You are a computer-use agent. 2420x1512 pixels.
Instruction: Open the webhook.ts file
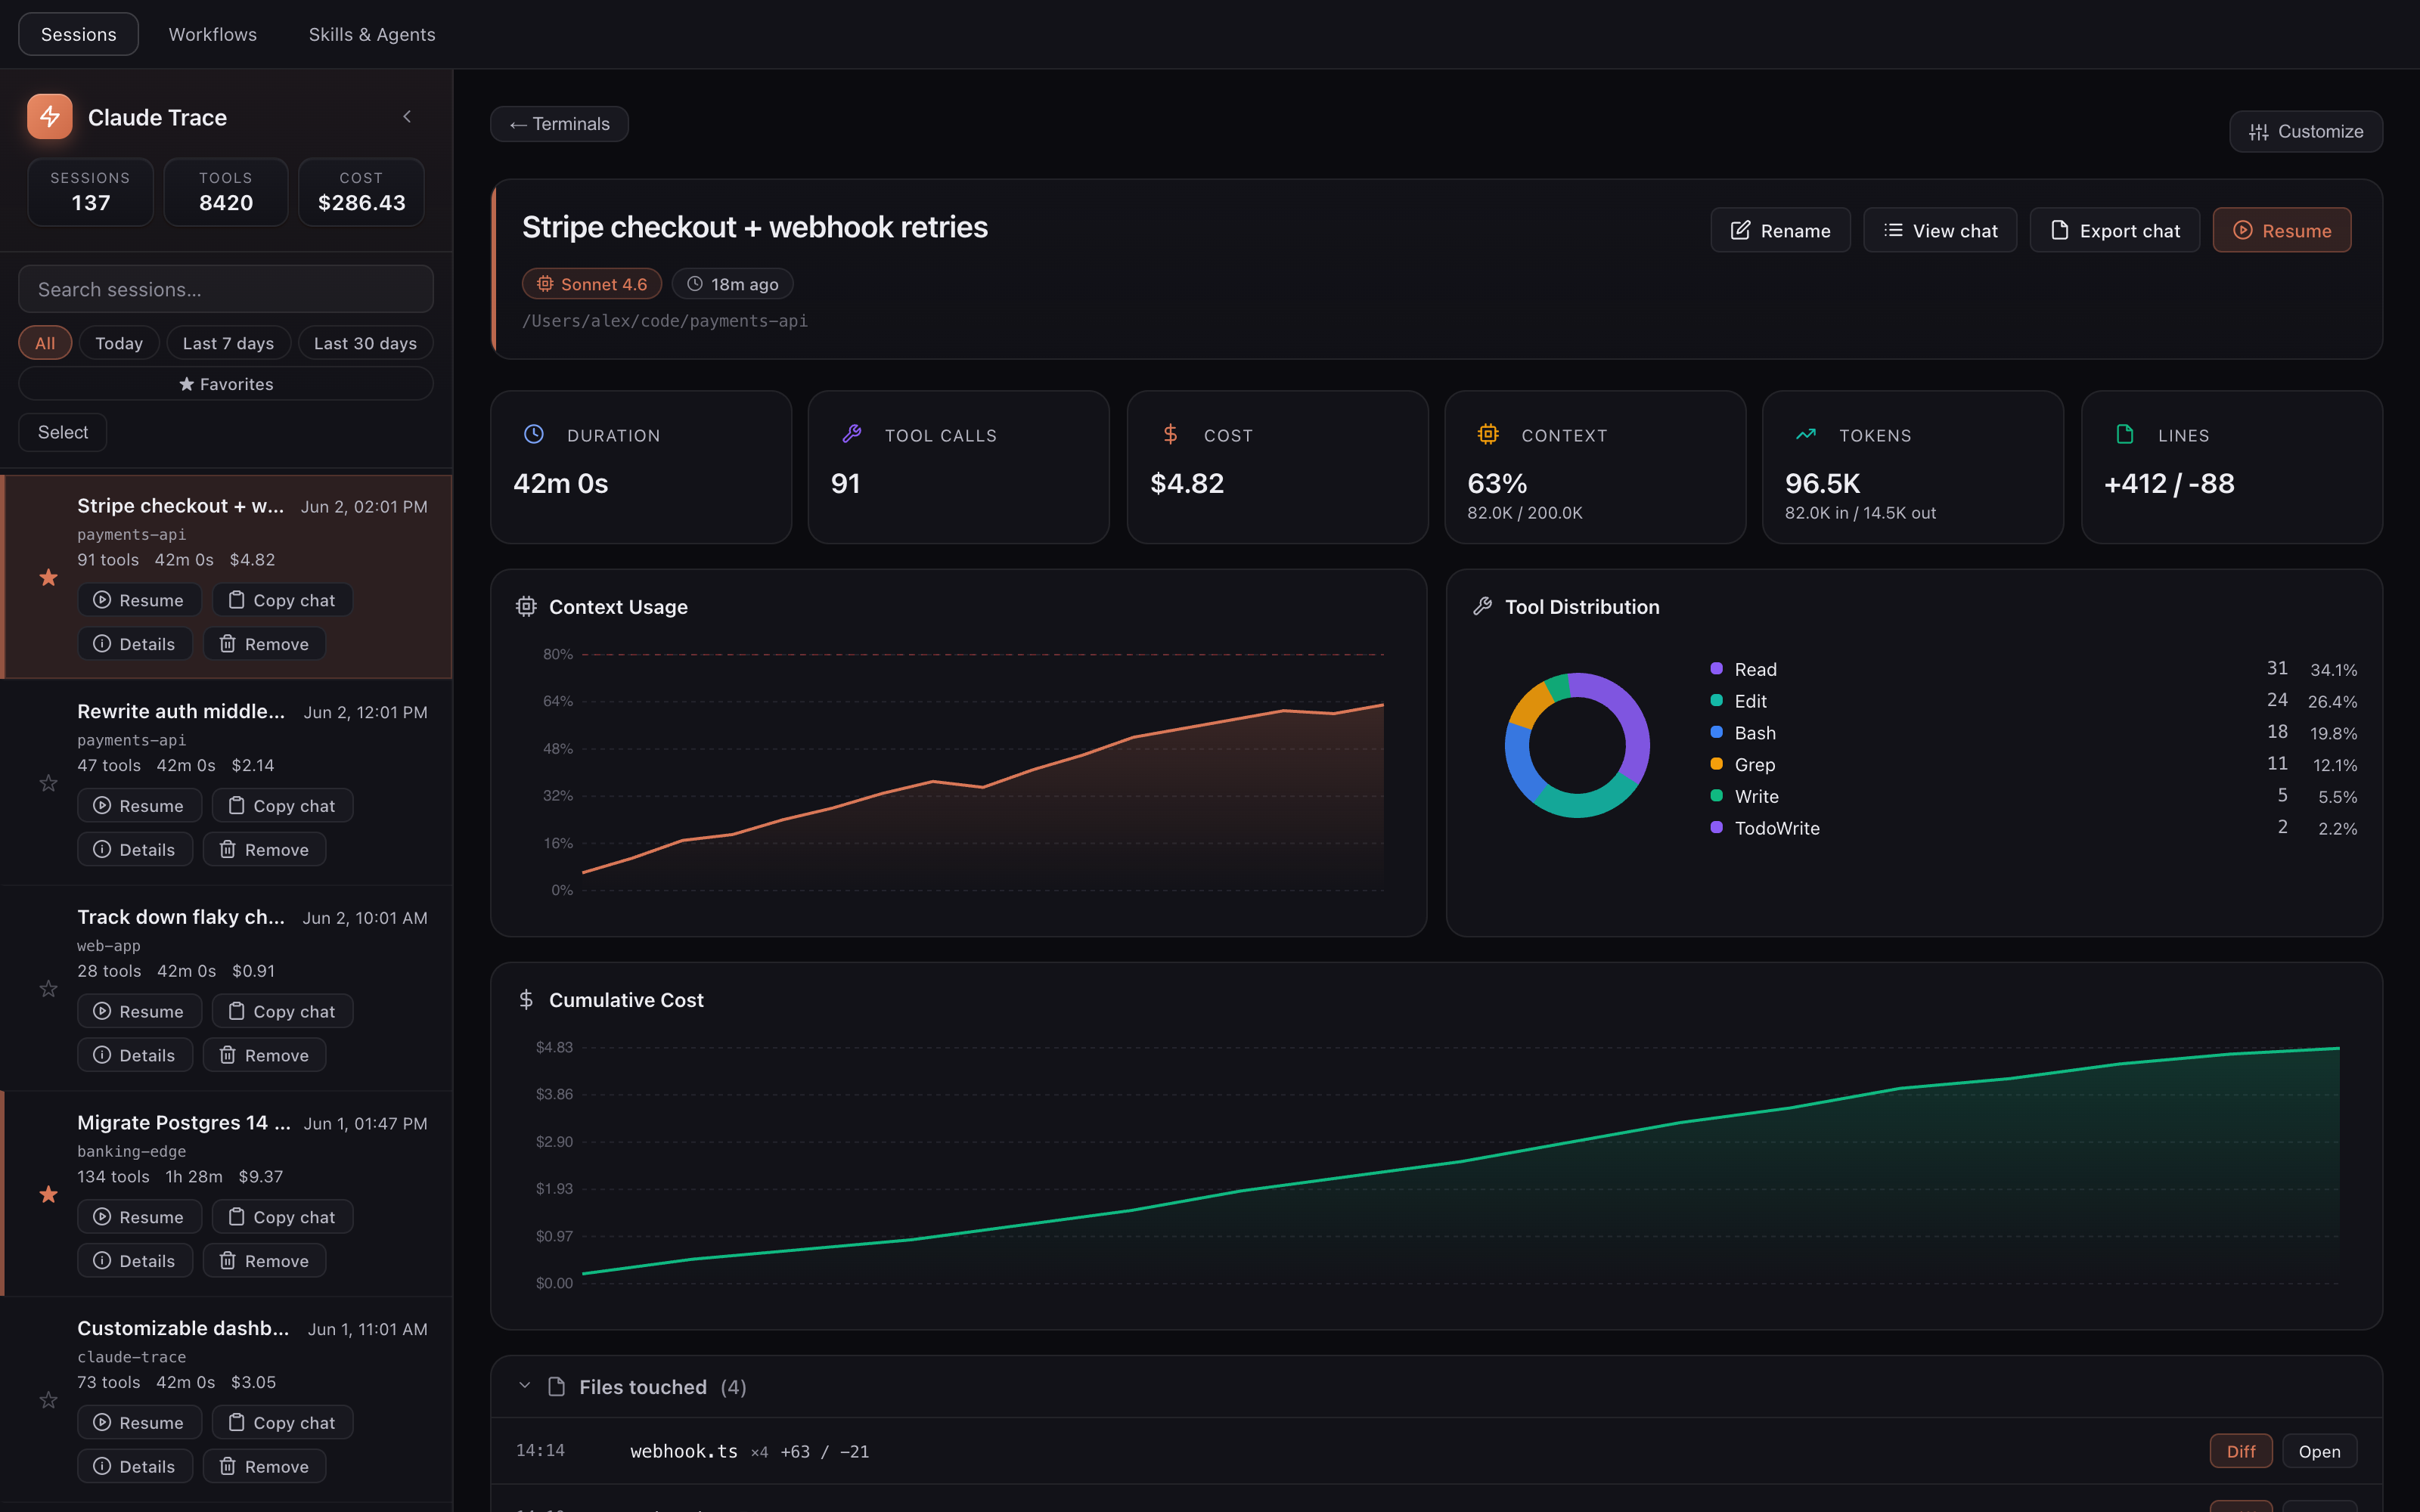coord(2319,1451)
